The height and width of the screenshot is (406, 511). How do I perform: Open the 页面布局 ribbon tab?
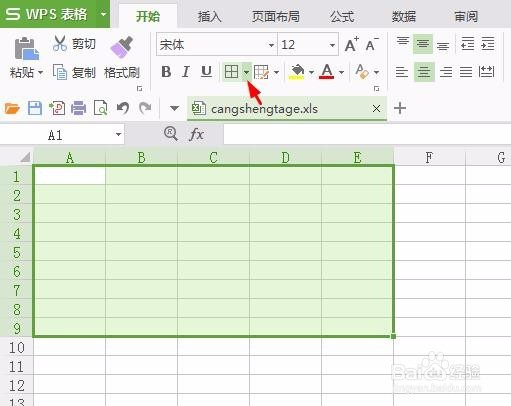(x=276, y=16)
